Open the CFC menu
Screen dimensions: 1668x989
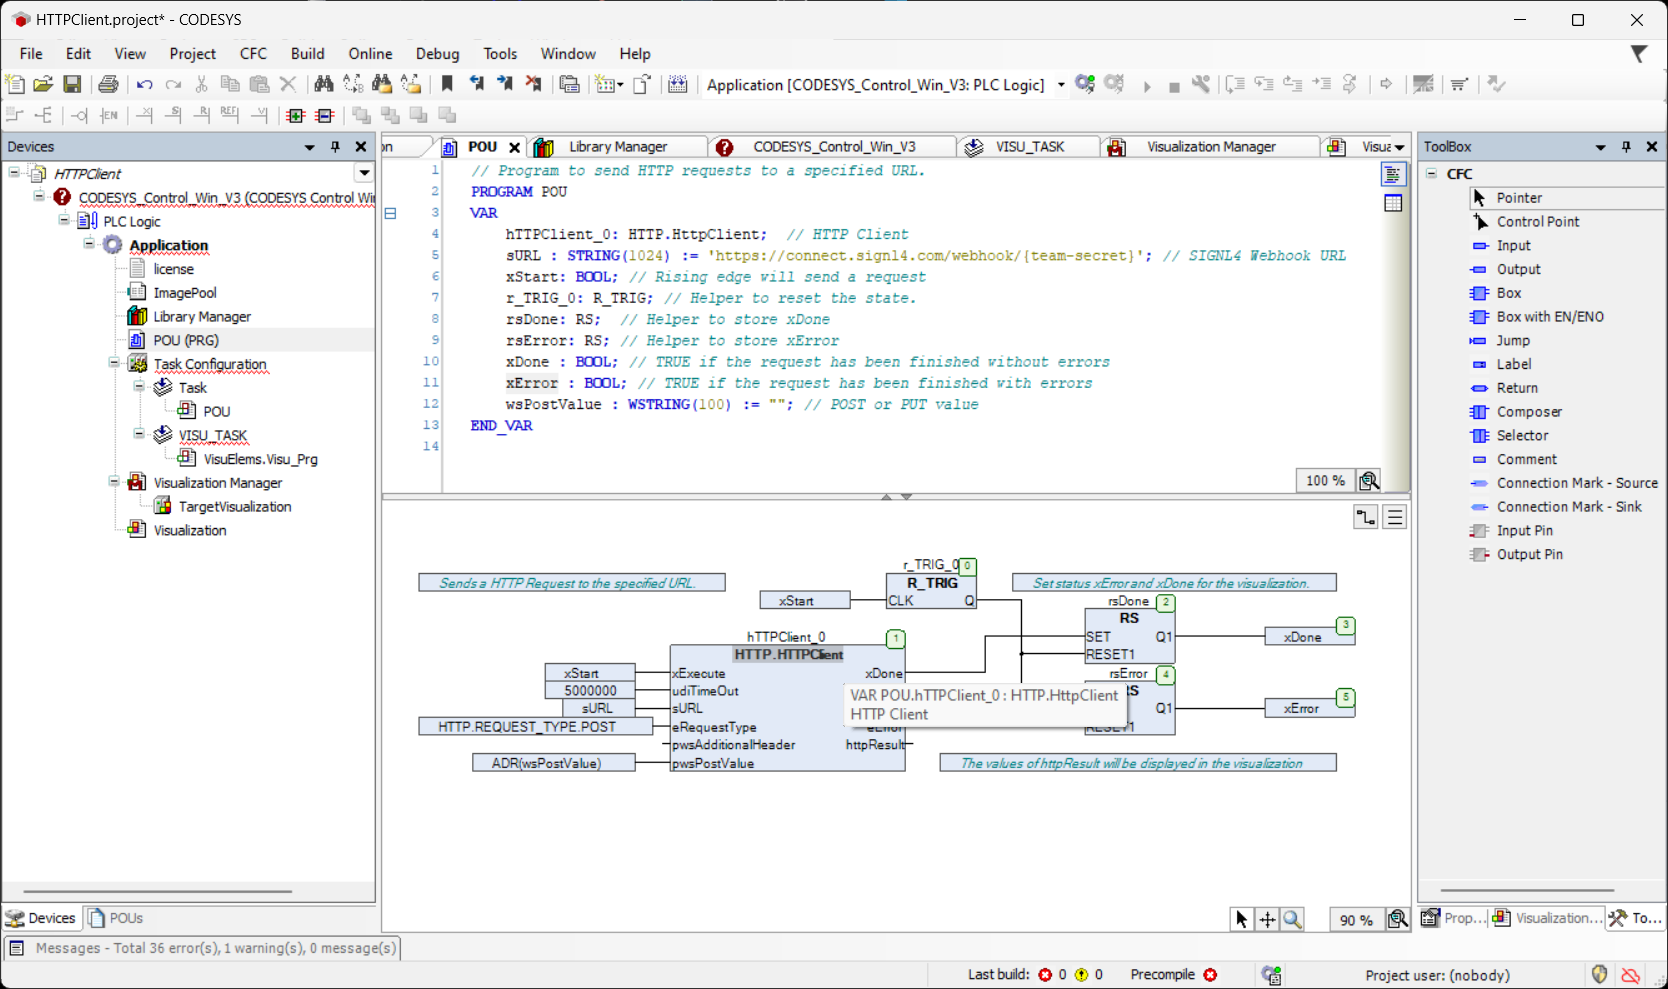[x=253, y=54]
